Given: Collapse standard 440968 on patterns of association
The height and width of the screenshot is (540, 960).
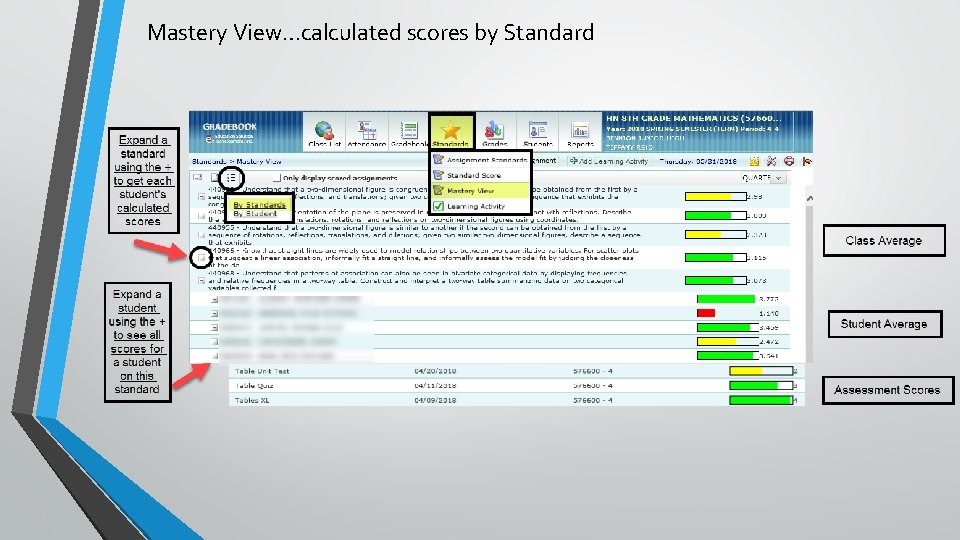Looking at the screenshot, I should (x=201, y=281).
